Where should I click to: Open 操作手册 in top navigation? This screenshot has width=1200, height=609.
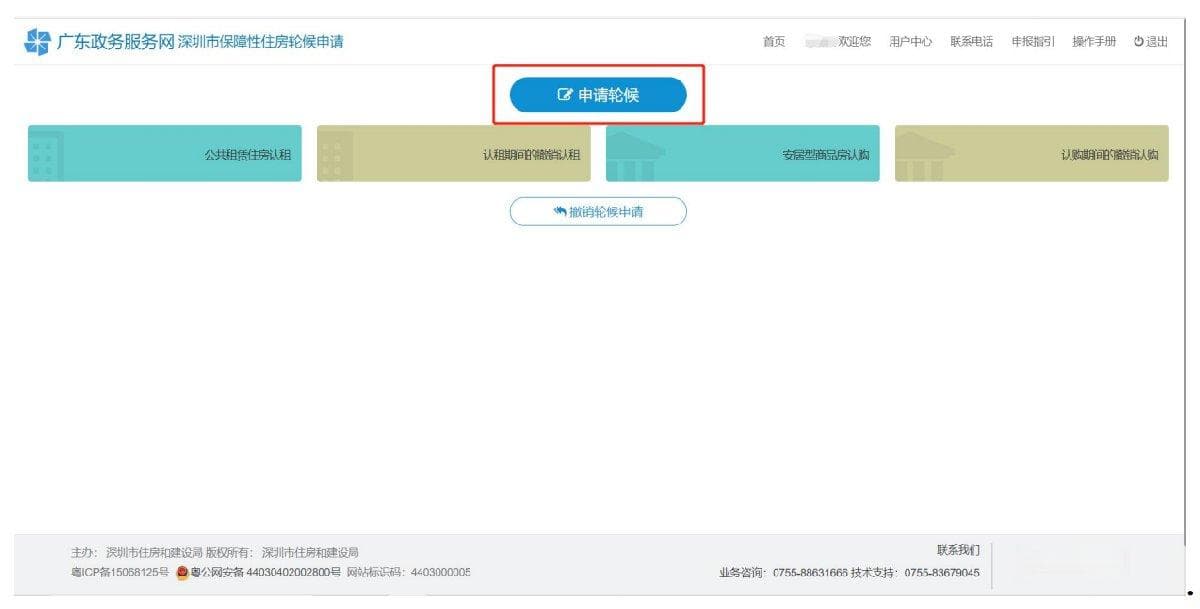[x=1093, y=42]
